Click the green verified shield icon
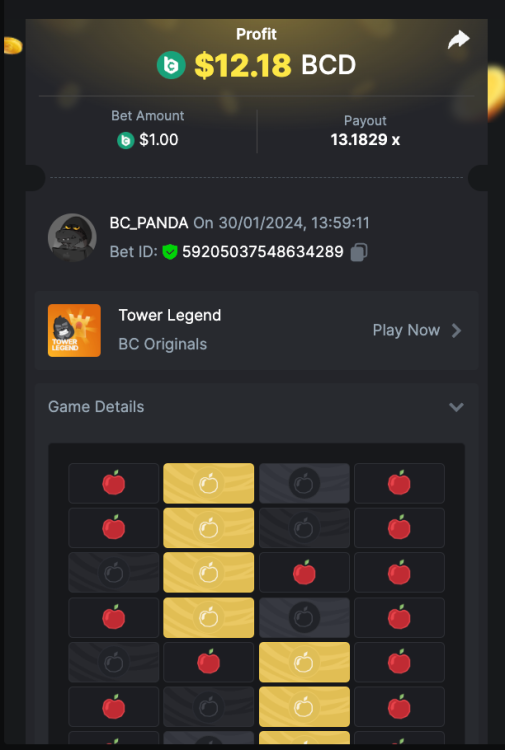 (170, 252)
